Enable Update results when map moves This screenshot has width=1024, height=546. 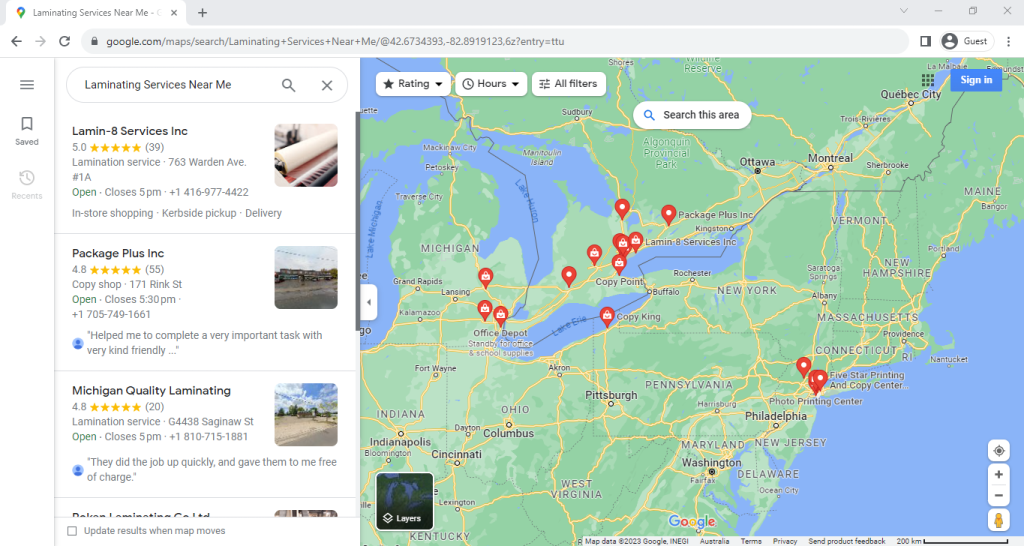(72, 531)
